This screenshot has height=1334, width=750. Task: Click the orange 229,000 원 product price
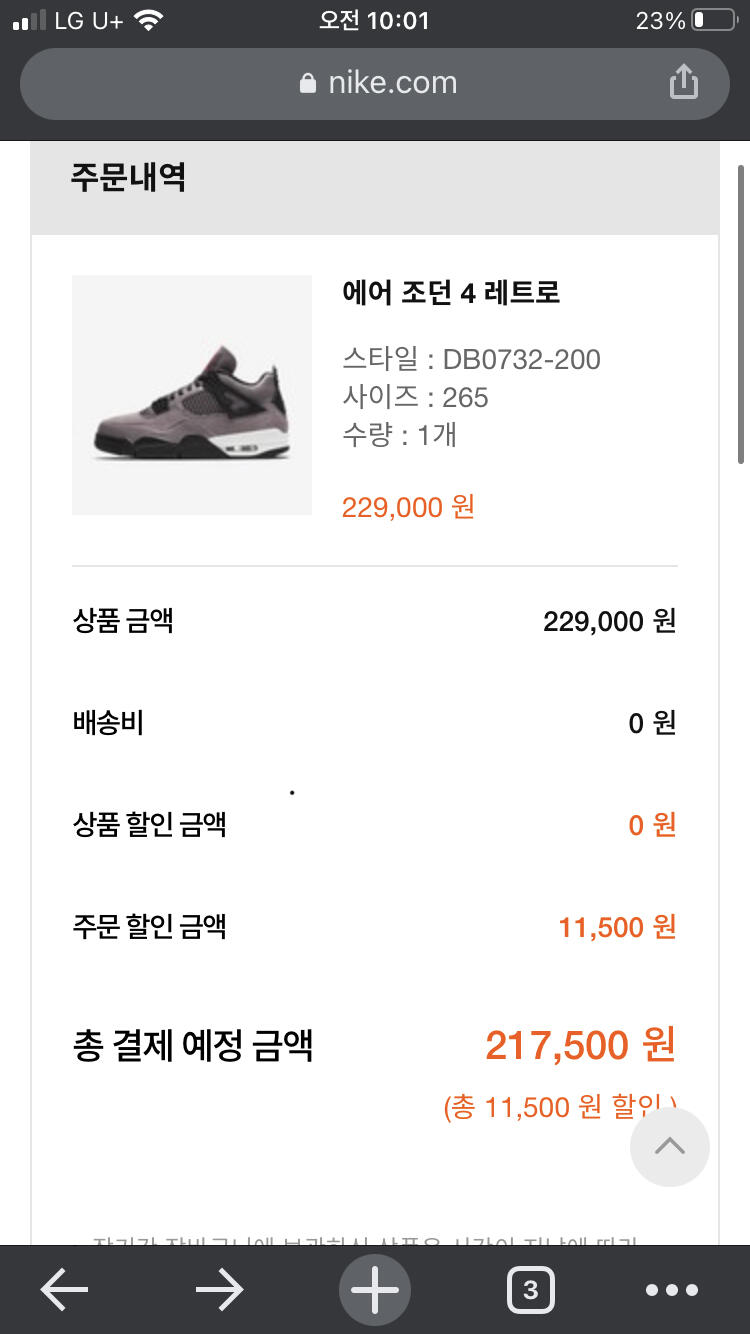tap(408, 507)
